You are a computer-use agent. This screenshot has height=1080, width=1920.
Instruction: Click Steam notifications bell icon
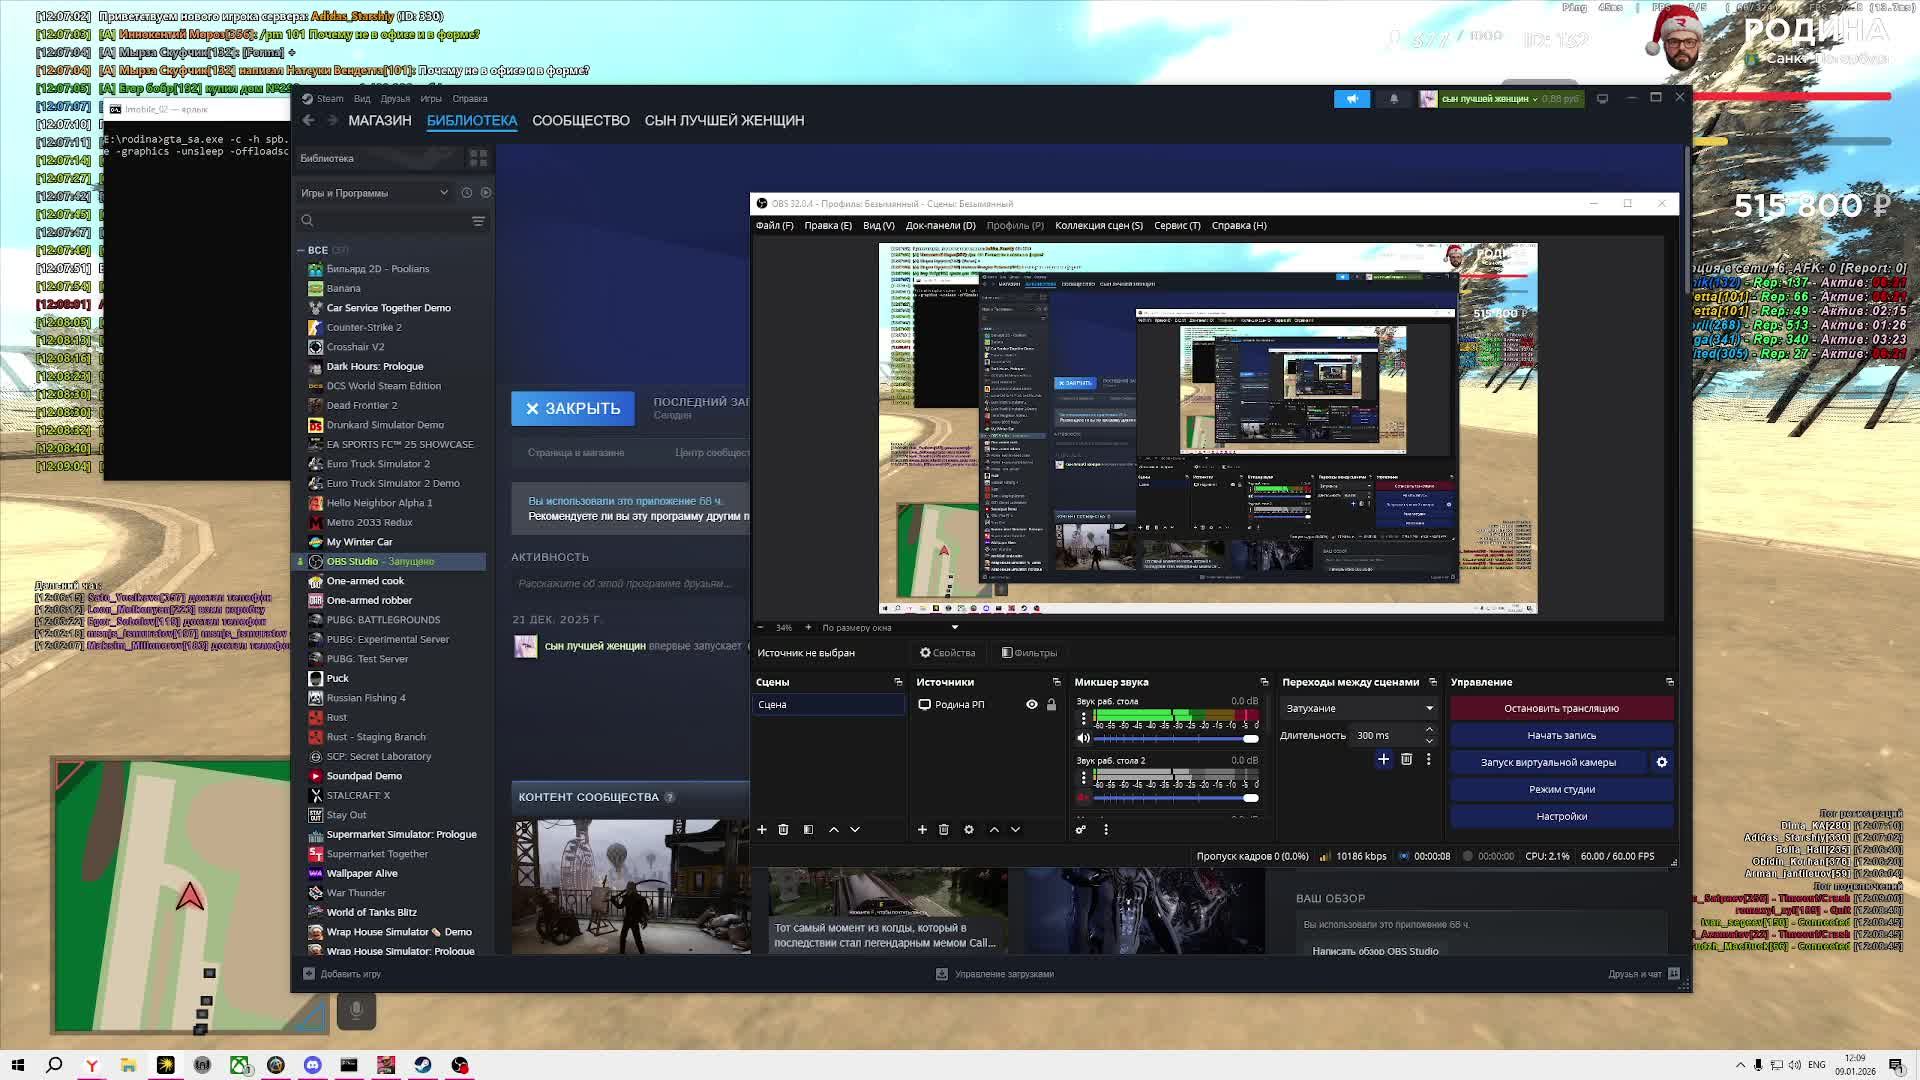1394,99
